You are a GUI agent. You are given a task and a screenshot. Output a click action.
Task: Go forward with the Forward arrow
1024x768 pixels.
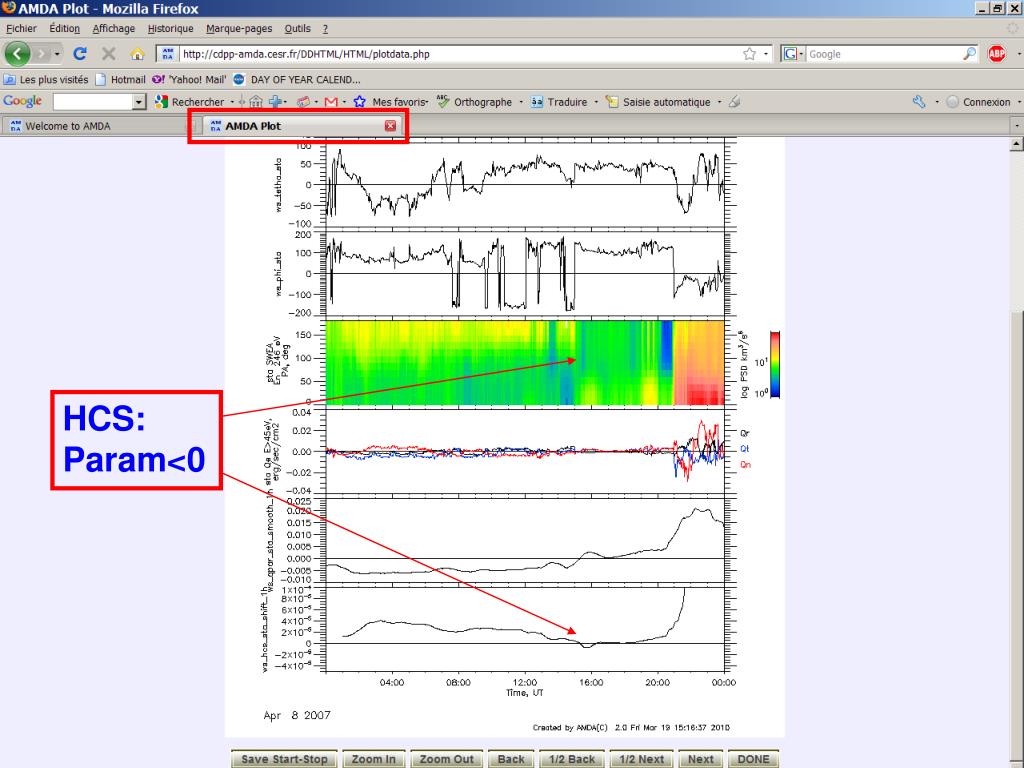(41, 54)
